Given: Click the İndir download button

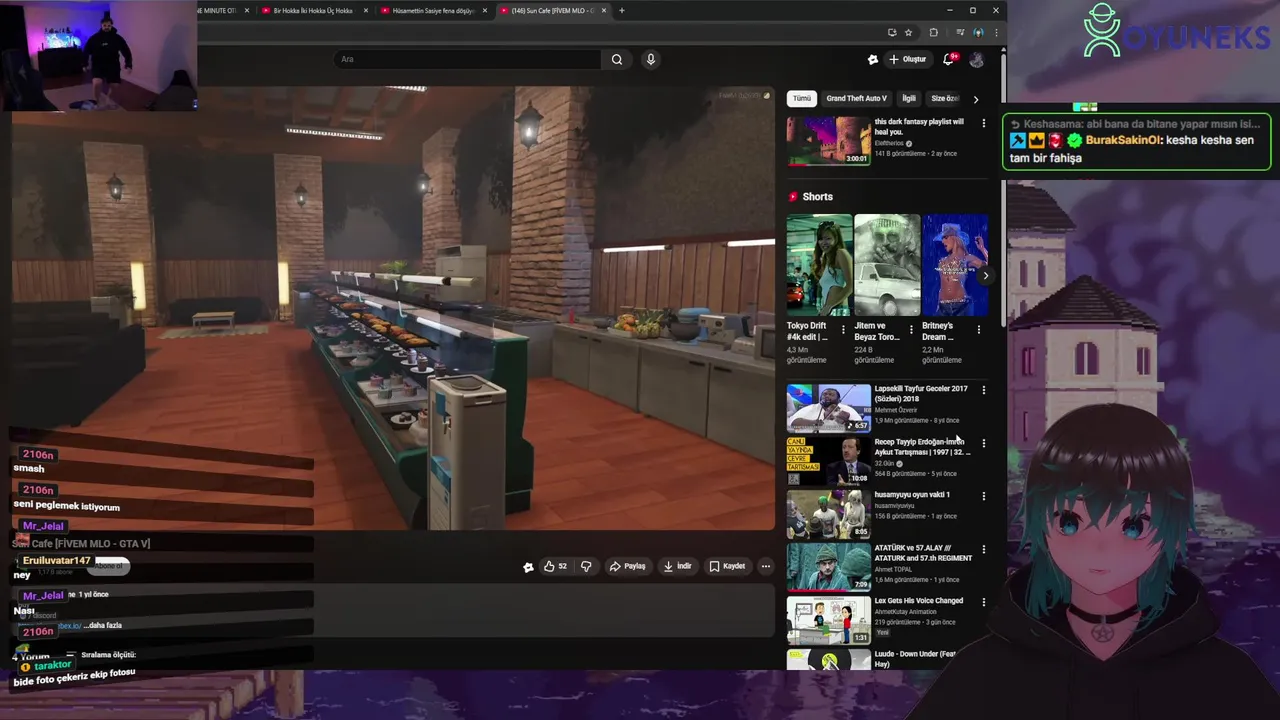Looking at the screenshot, I should pyautogui.click(x=678, y=566).
